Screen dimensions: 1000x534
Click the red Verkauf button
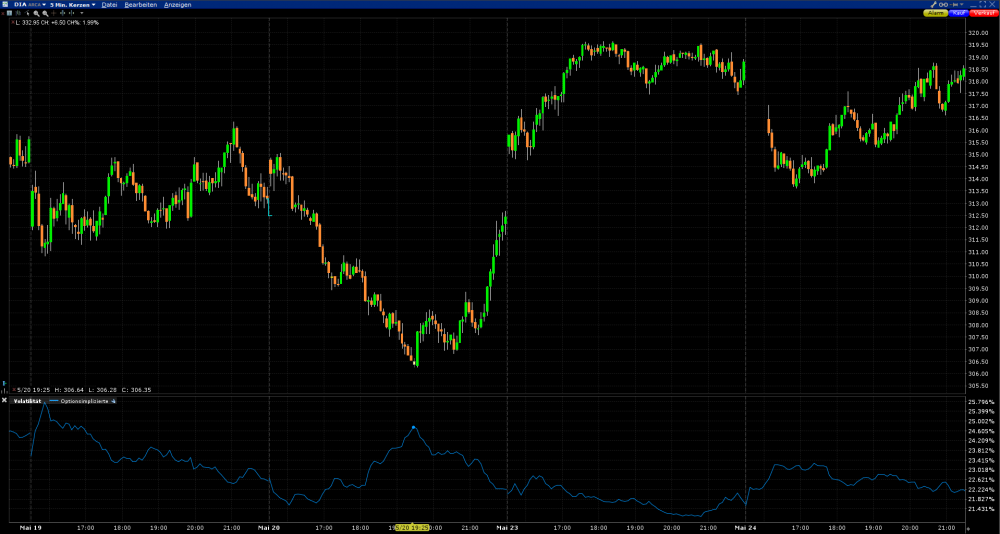(984, 13)
